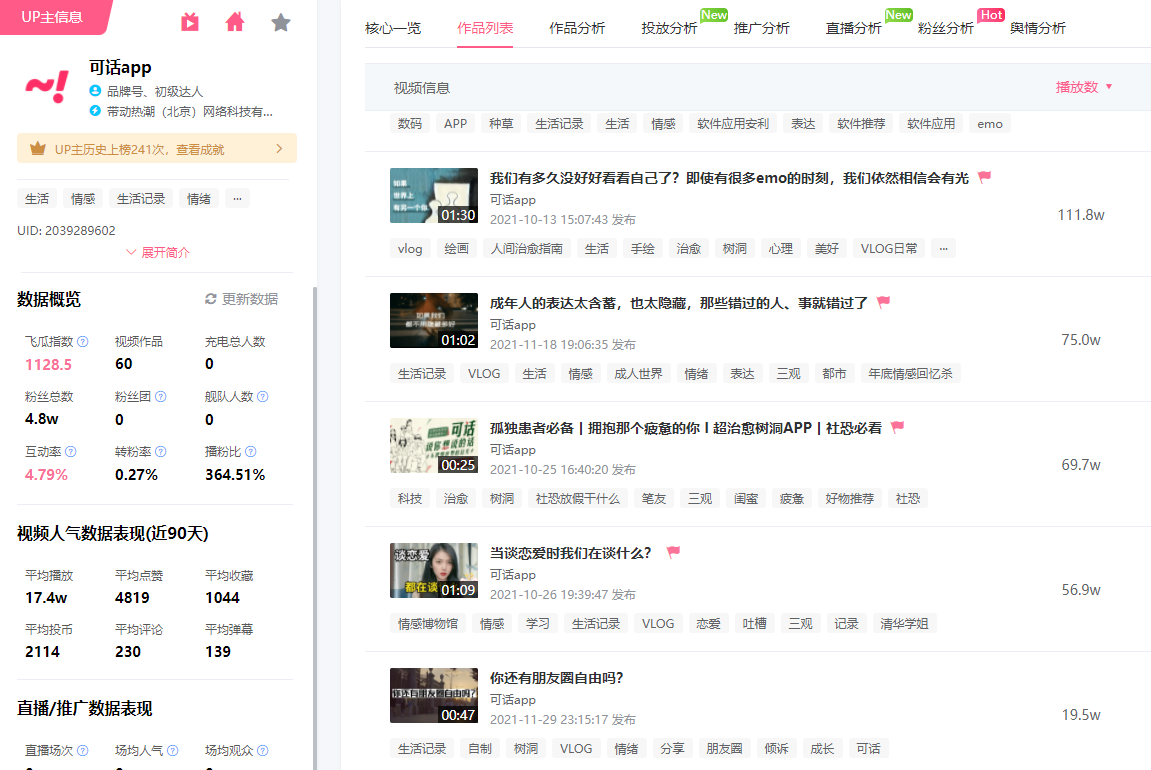Switch to the 核心一览 tab
Image resolution: width=1151 pixels, height=770 pixels.
[393, 28]
